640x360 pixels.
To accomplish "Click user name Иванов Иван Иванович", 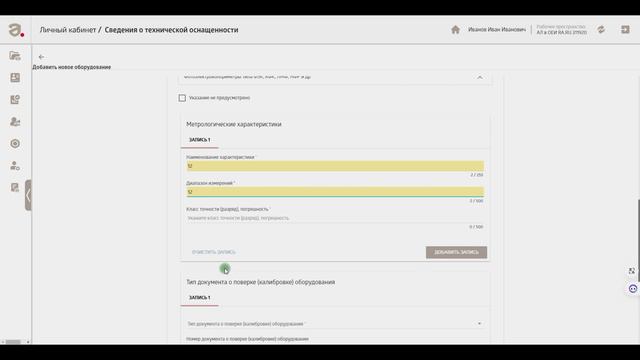I will (497, 30).
